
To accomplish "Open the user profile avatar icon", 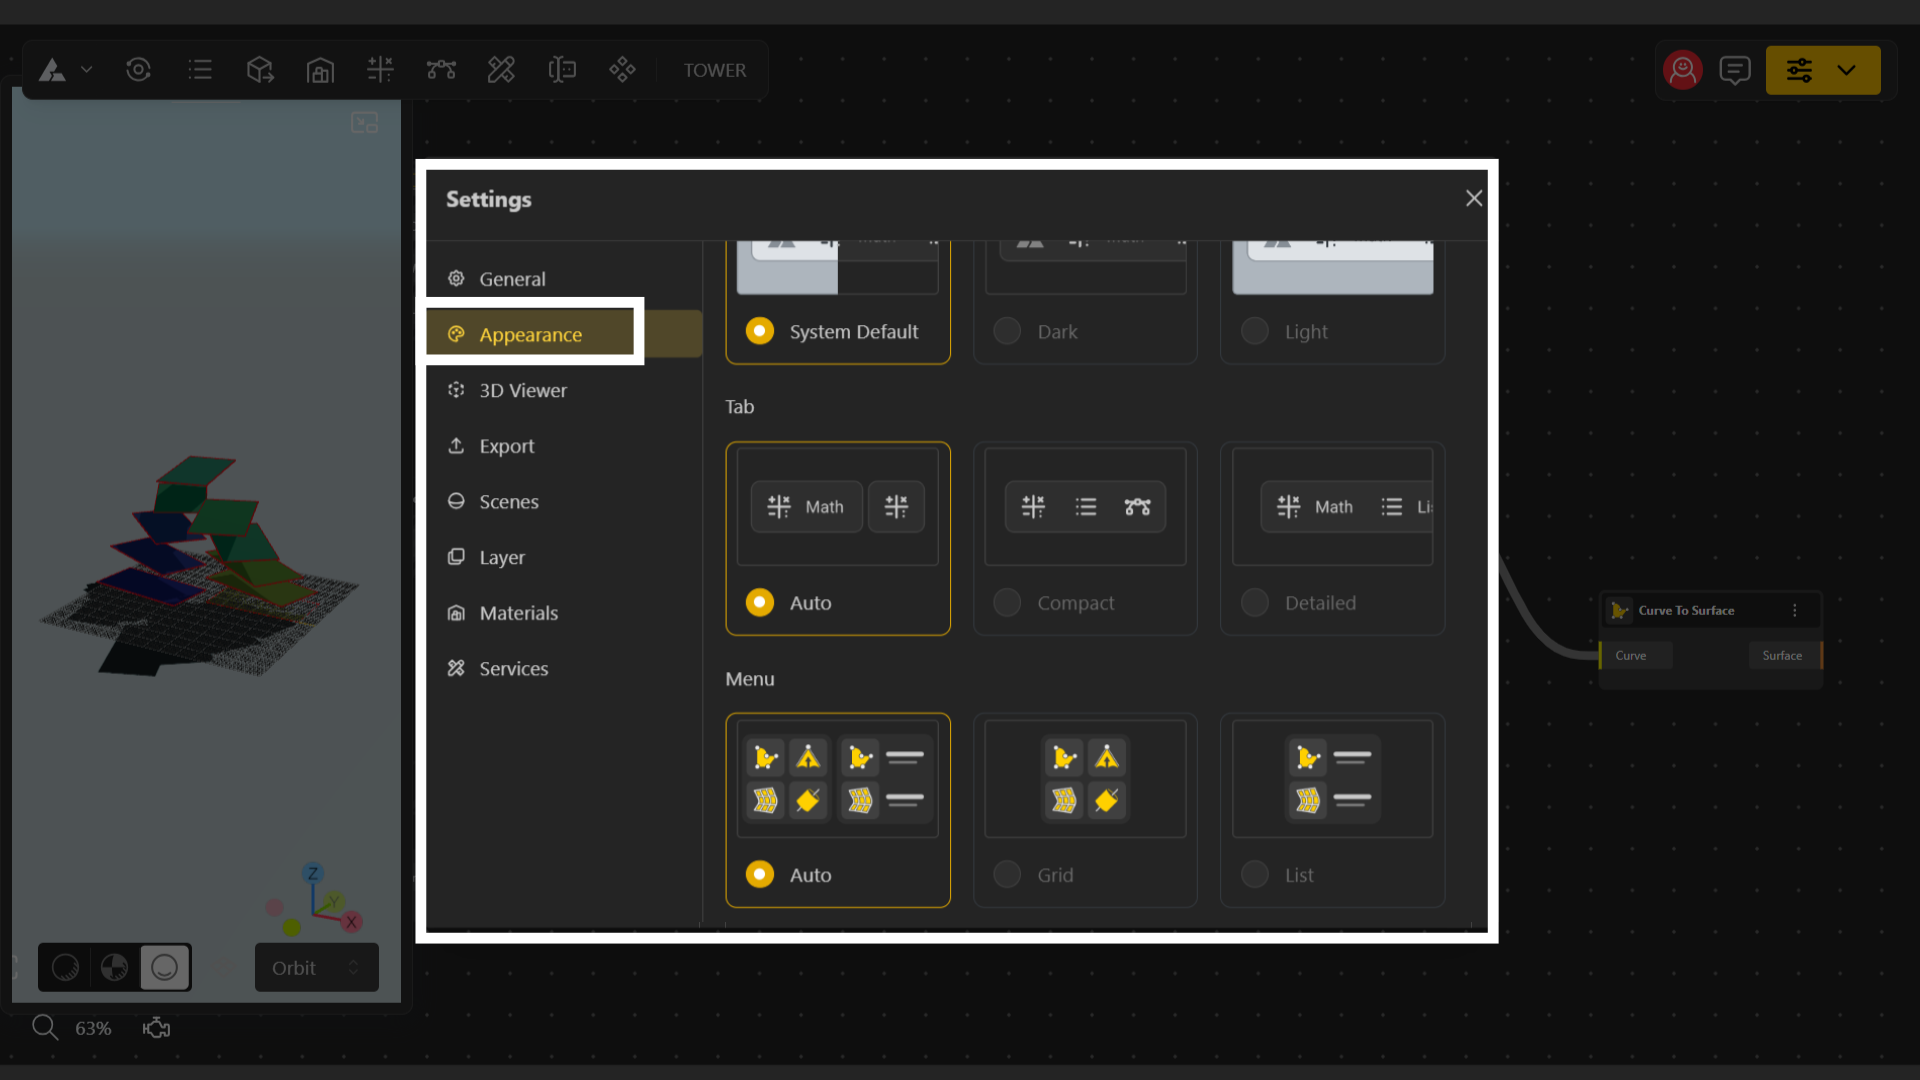I will pyautogui.click(x=1683, y=70).
